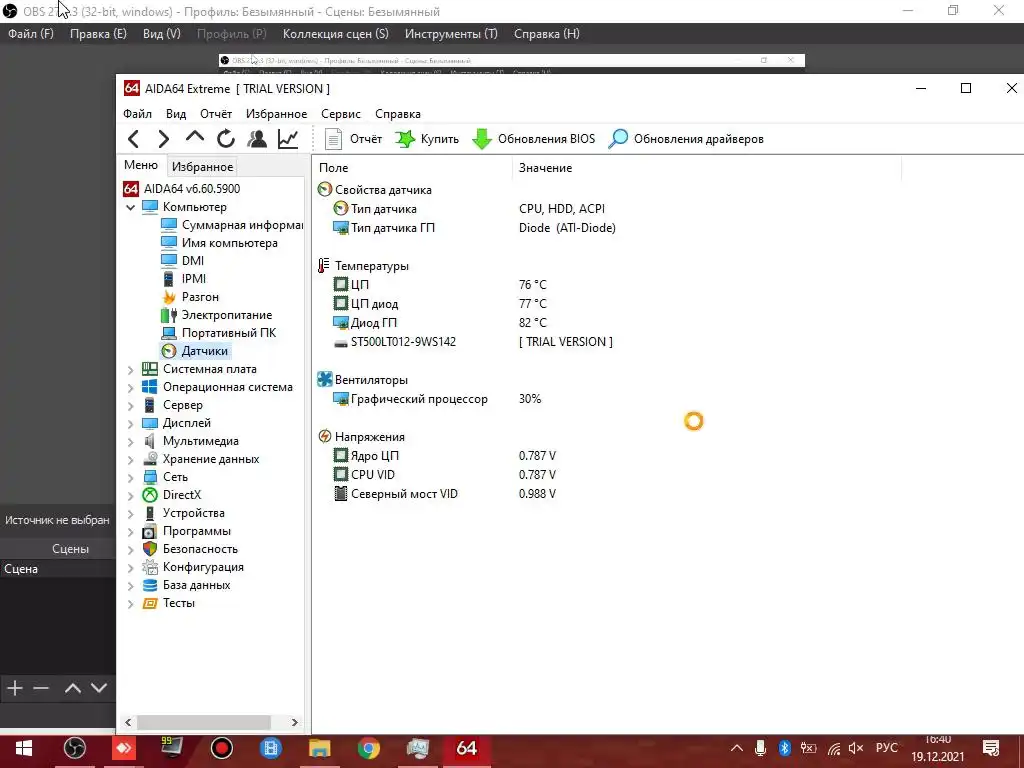Move OBS scene up with arrow
This screenshot has width=1024, height=768.
point(72,688)
